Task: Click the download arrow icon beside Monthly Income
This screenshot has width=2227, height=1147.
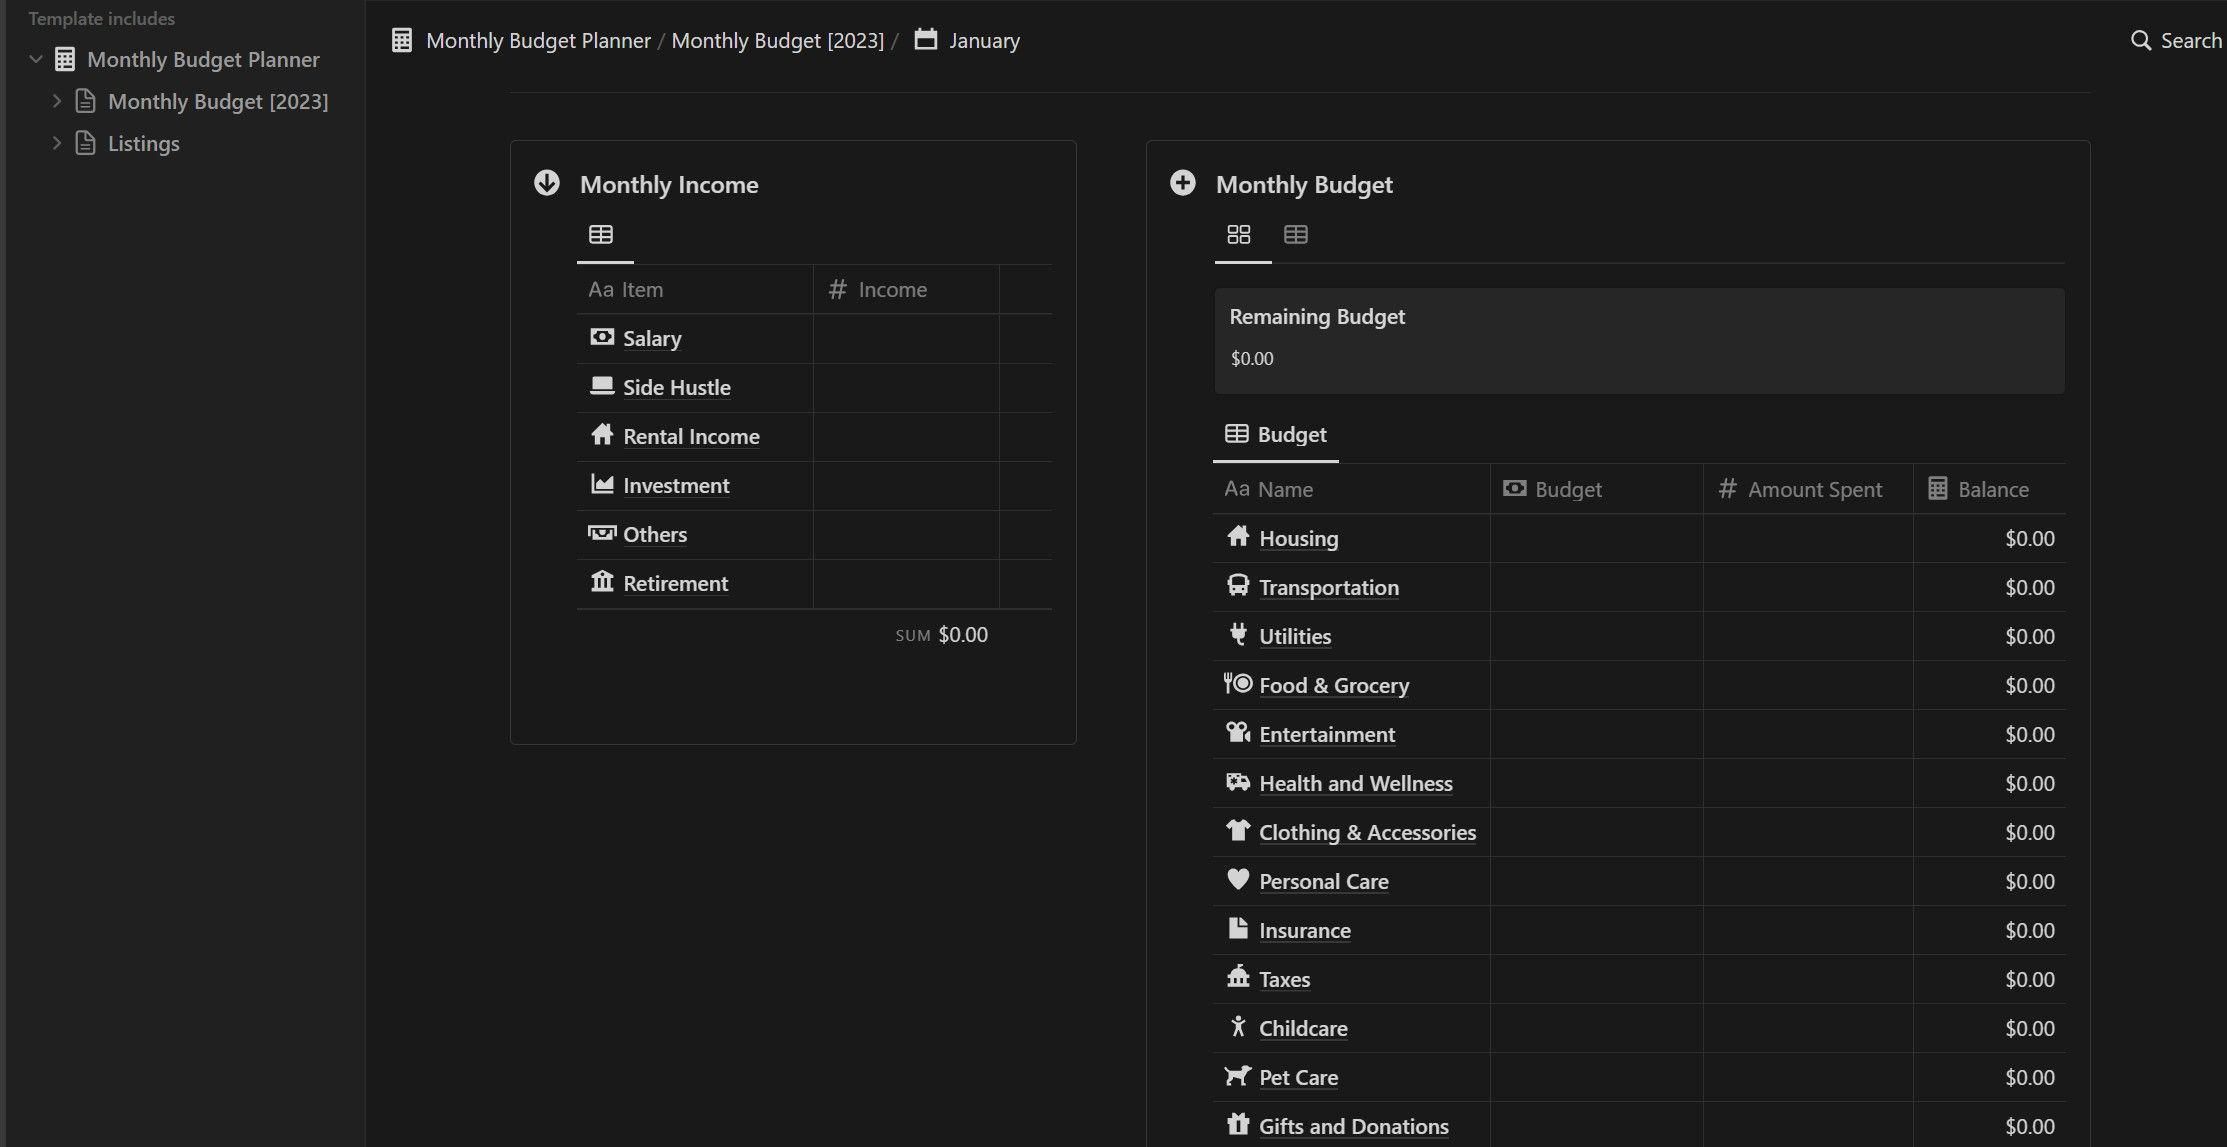Action: point(547,183)
